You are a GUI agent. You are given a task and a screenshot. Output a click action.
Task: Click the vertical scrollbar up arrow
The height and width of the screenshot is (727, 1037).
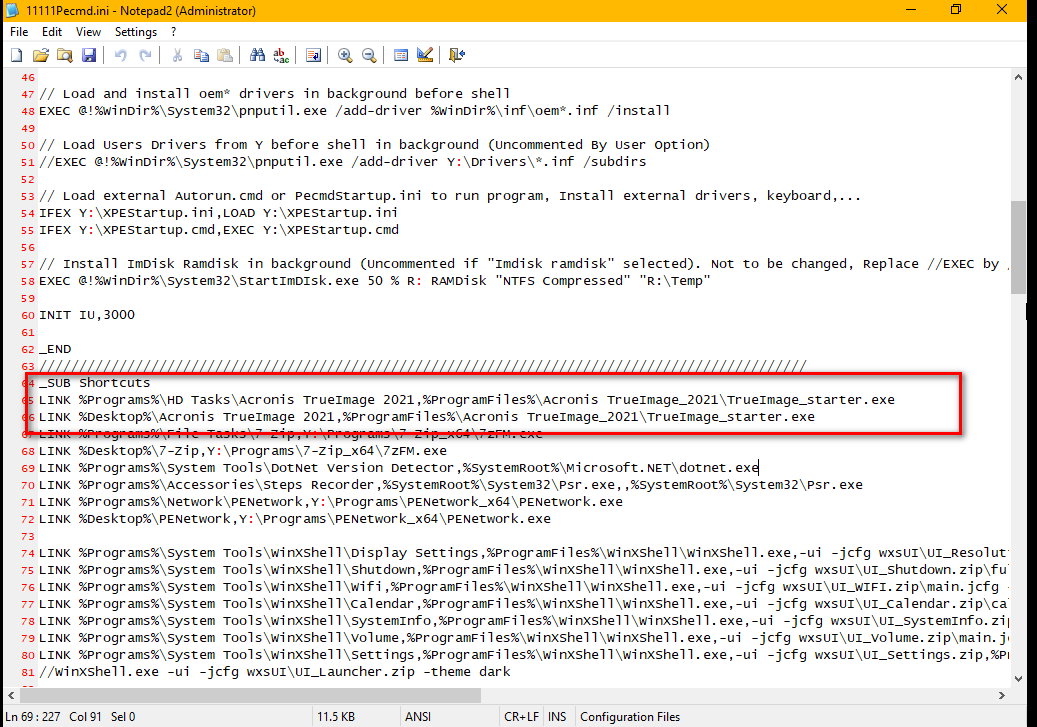pos(1018,77)
